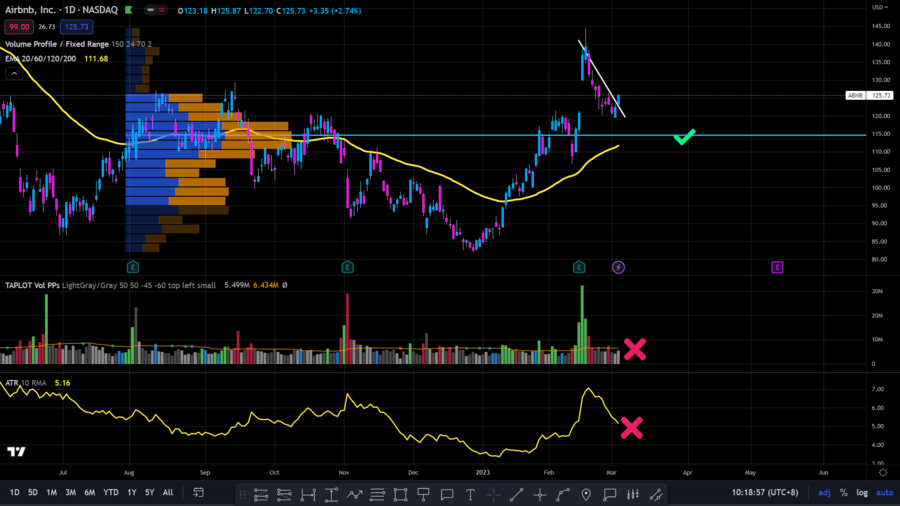This screenshot has width=900, height=506.
Task: Select the diagonal trend line tool
Action: [517, 495]
